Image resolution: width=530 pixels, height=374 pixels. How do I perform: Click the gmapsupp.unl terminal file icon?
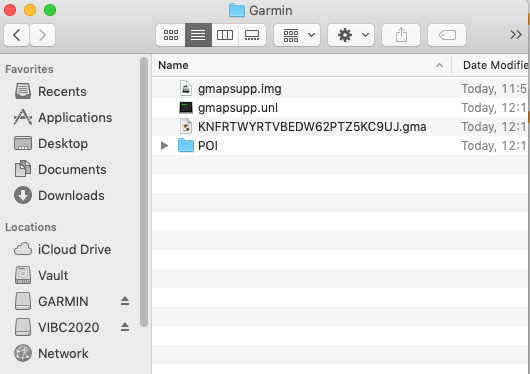[186, 108]
